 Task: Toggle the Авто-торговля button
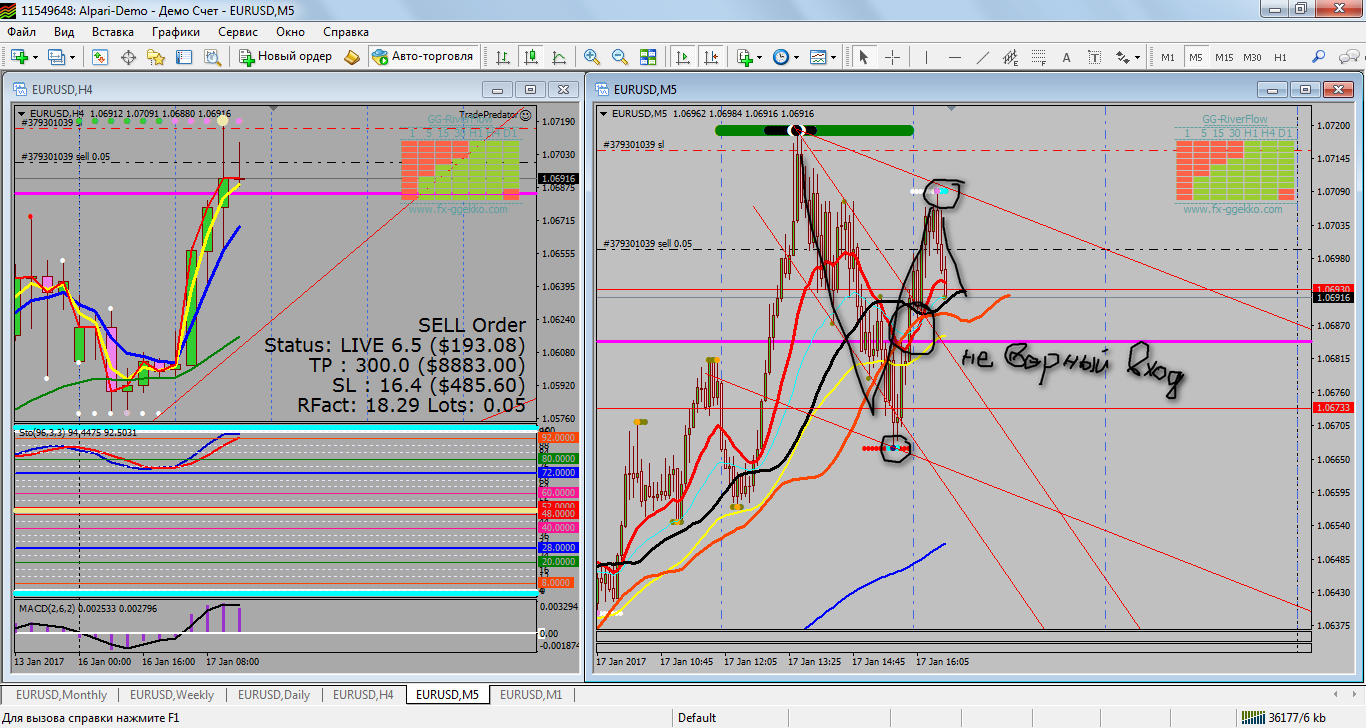[x=423, y=57]
